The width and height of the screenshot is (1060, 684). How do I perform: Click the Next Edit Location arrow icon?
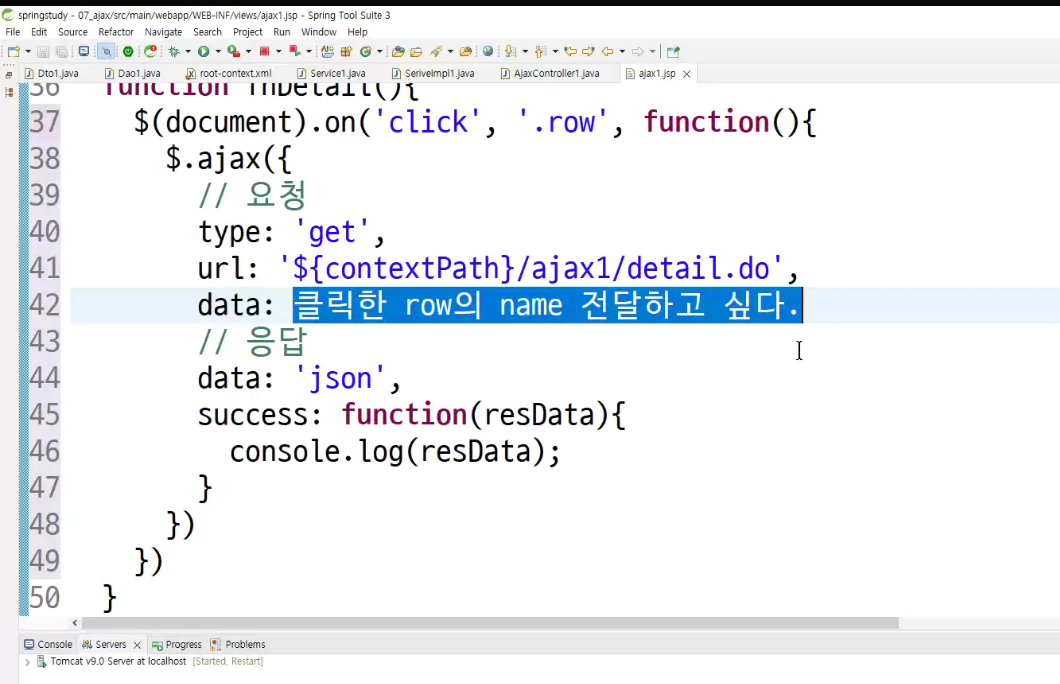(588, 51)
